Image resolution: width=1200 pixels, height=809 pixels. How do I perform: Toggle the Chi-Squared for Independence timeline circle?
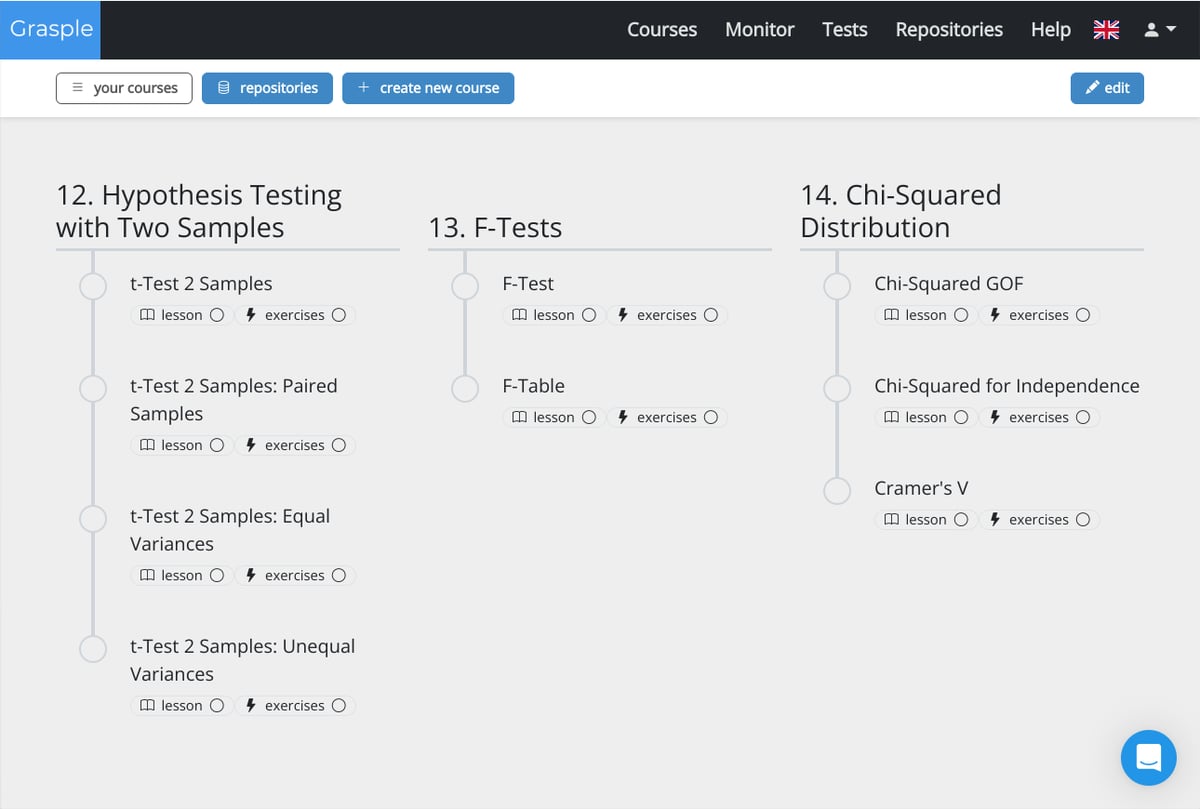(837, 388)
